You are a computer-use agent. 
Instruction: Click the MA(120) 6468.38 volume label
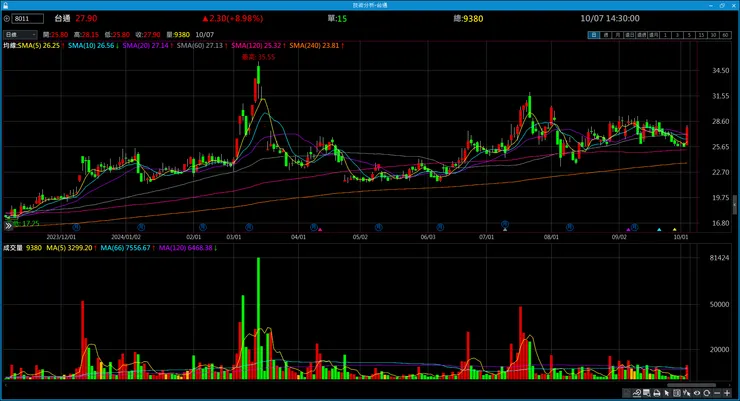coord(185,248)
